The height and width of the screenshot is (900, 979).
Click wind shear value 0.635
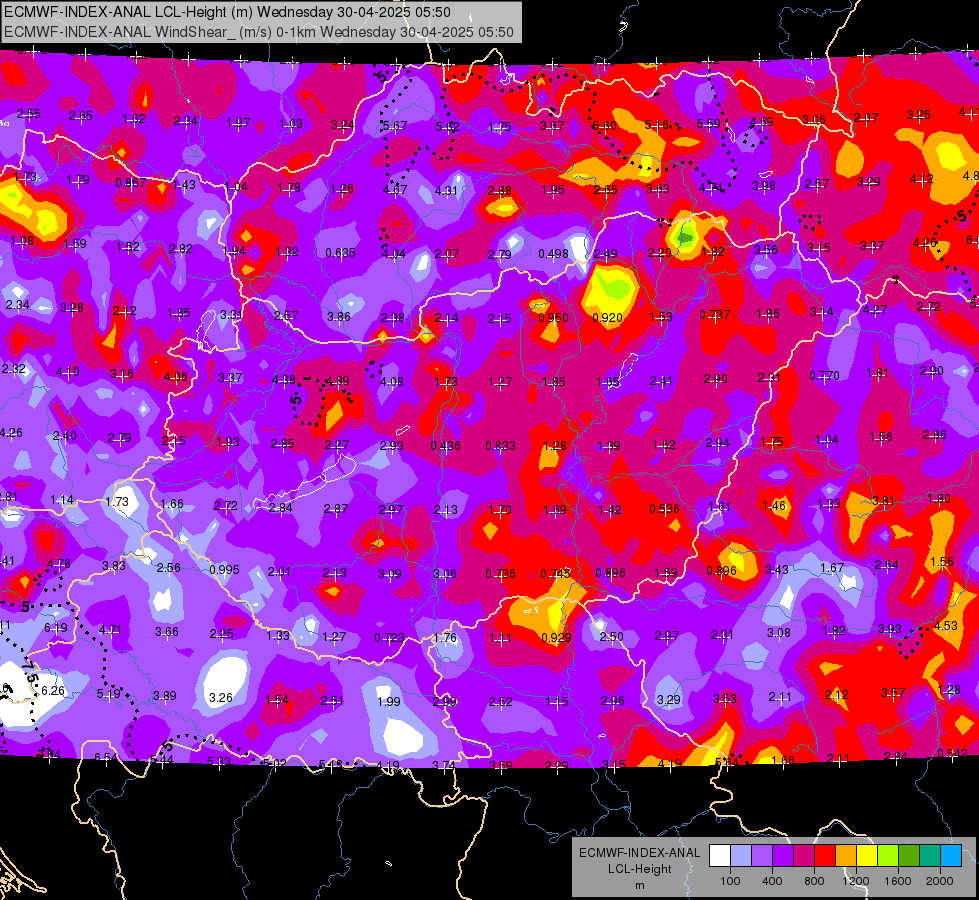coord(340,253)
